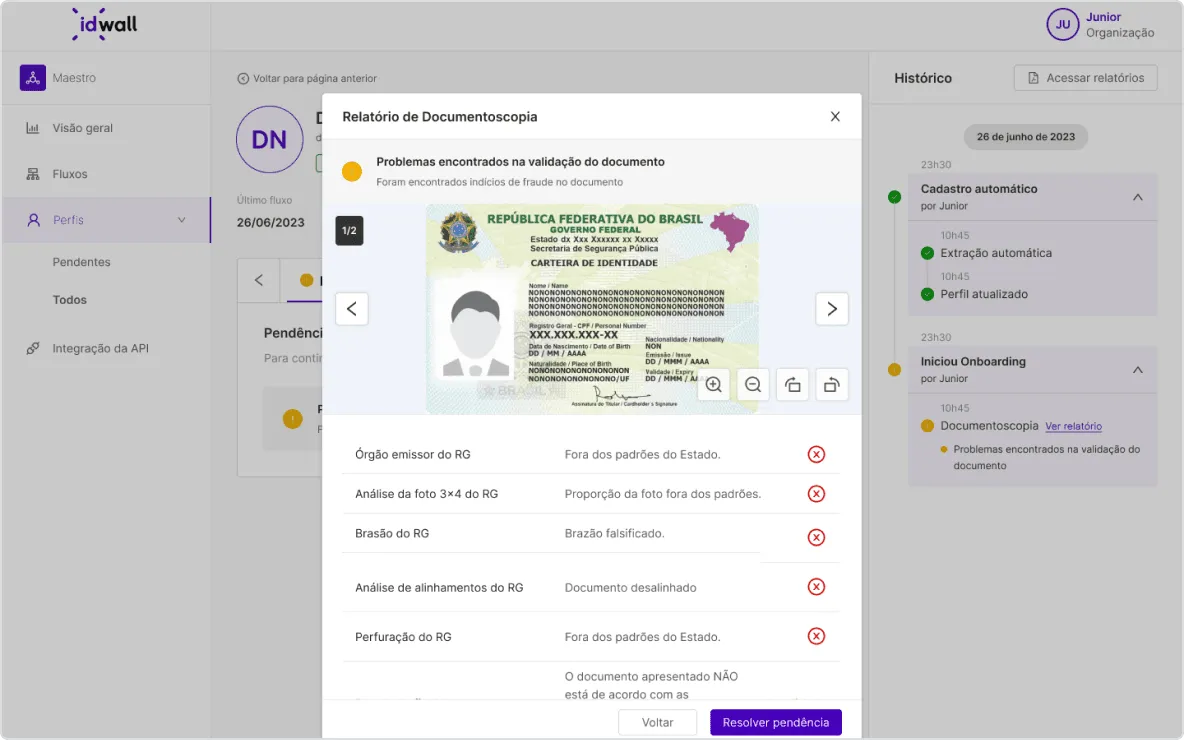Select 'Brazão falsificado.' text
Image resolution: width=1184 pixels, height=740 pixels.
[615, 533]
